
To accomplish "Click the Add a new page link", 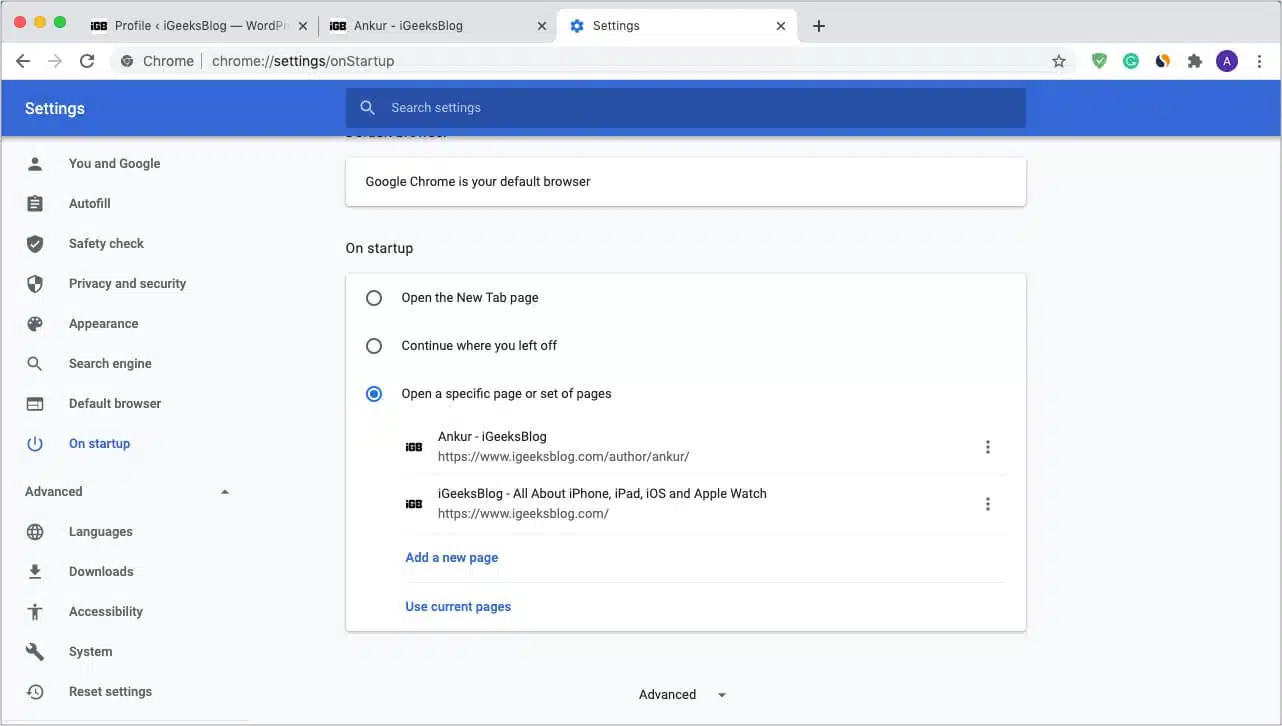I will pos(451,557).
